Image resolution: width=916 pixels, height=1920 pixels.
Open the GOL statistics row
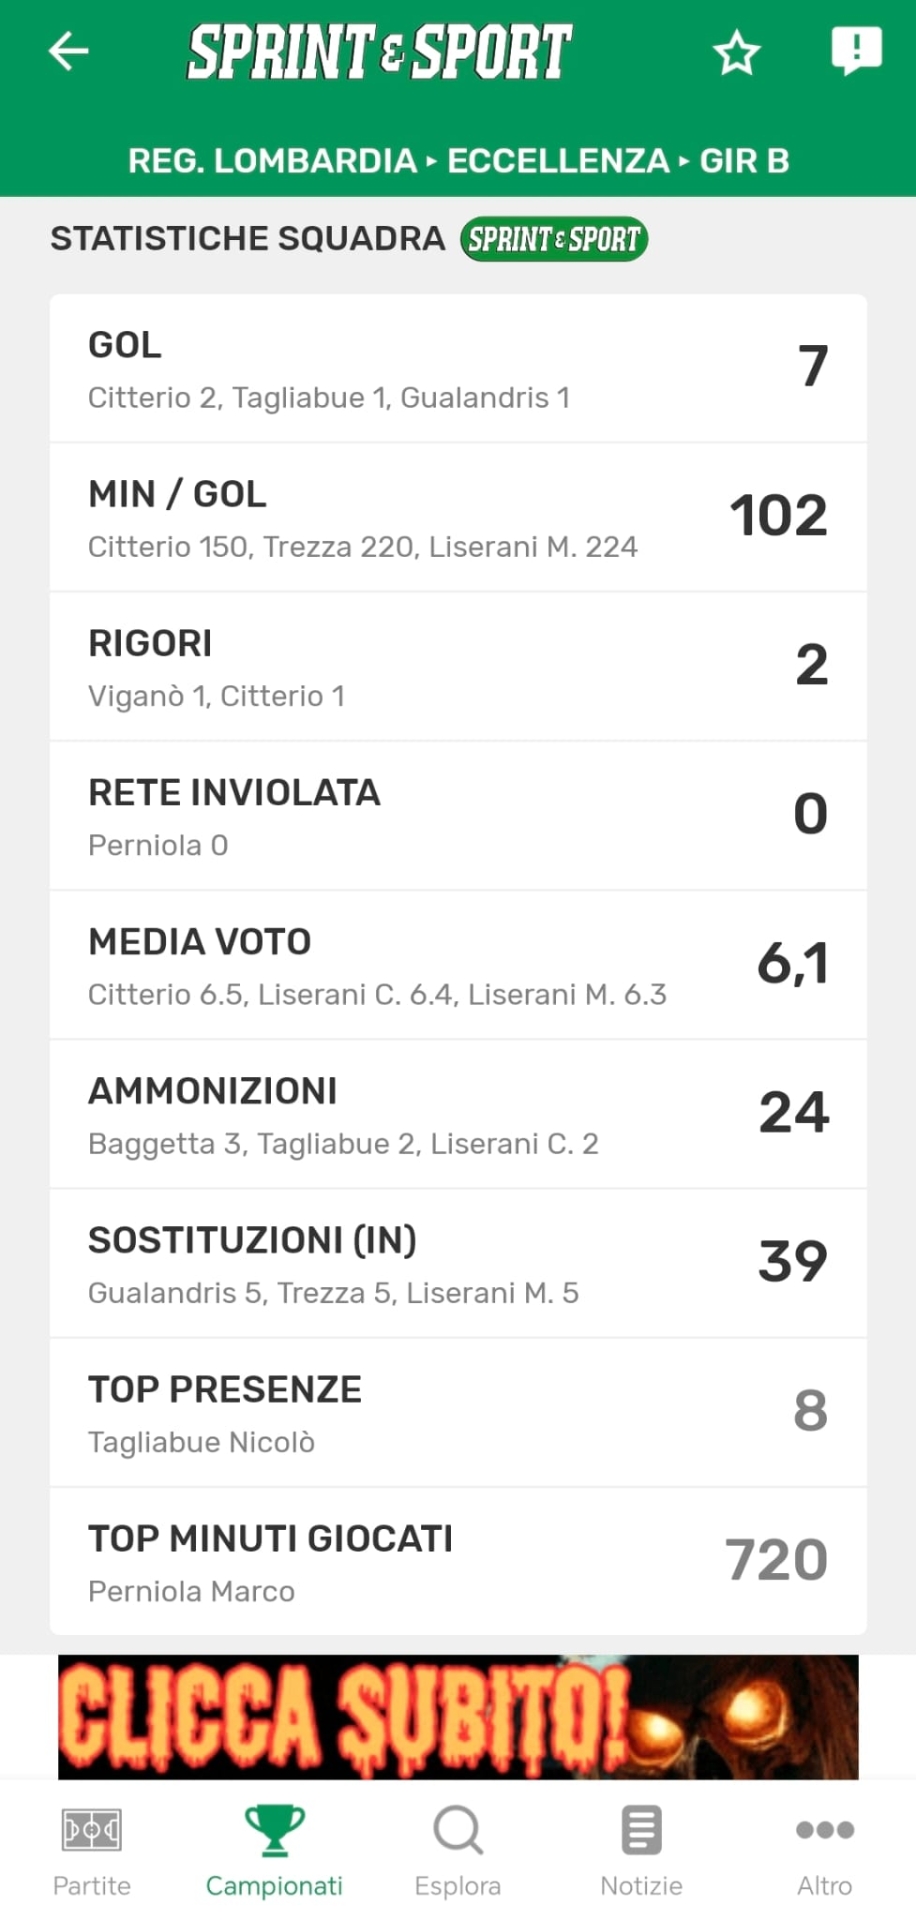click(x=458, y=369)
